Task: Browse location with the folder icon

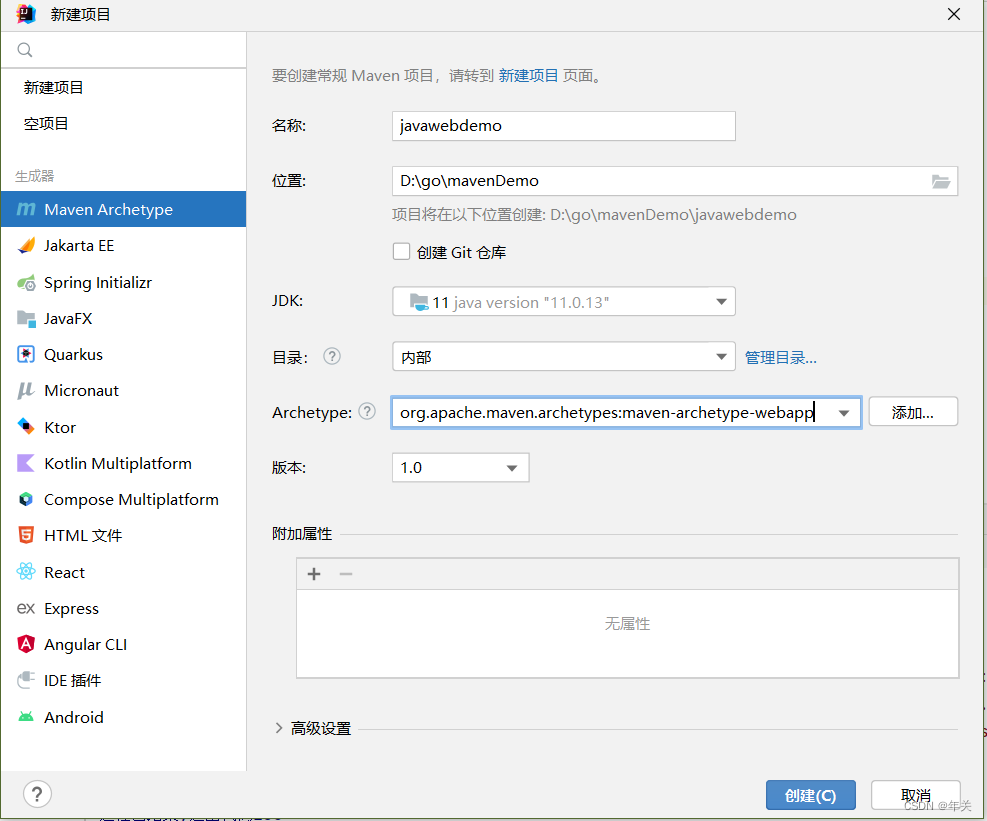Action: (x=940, y=181)
